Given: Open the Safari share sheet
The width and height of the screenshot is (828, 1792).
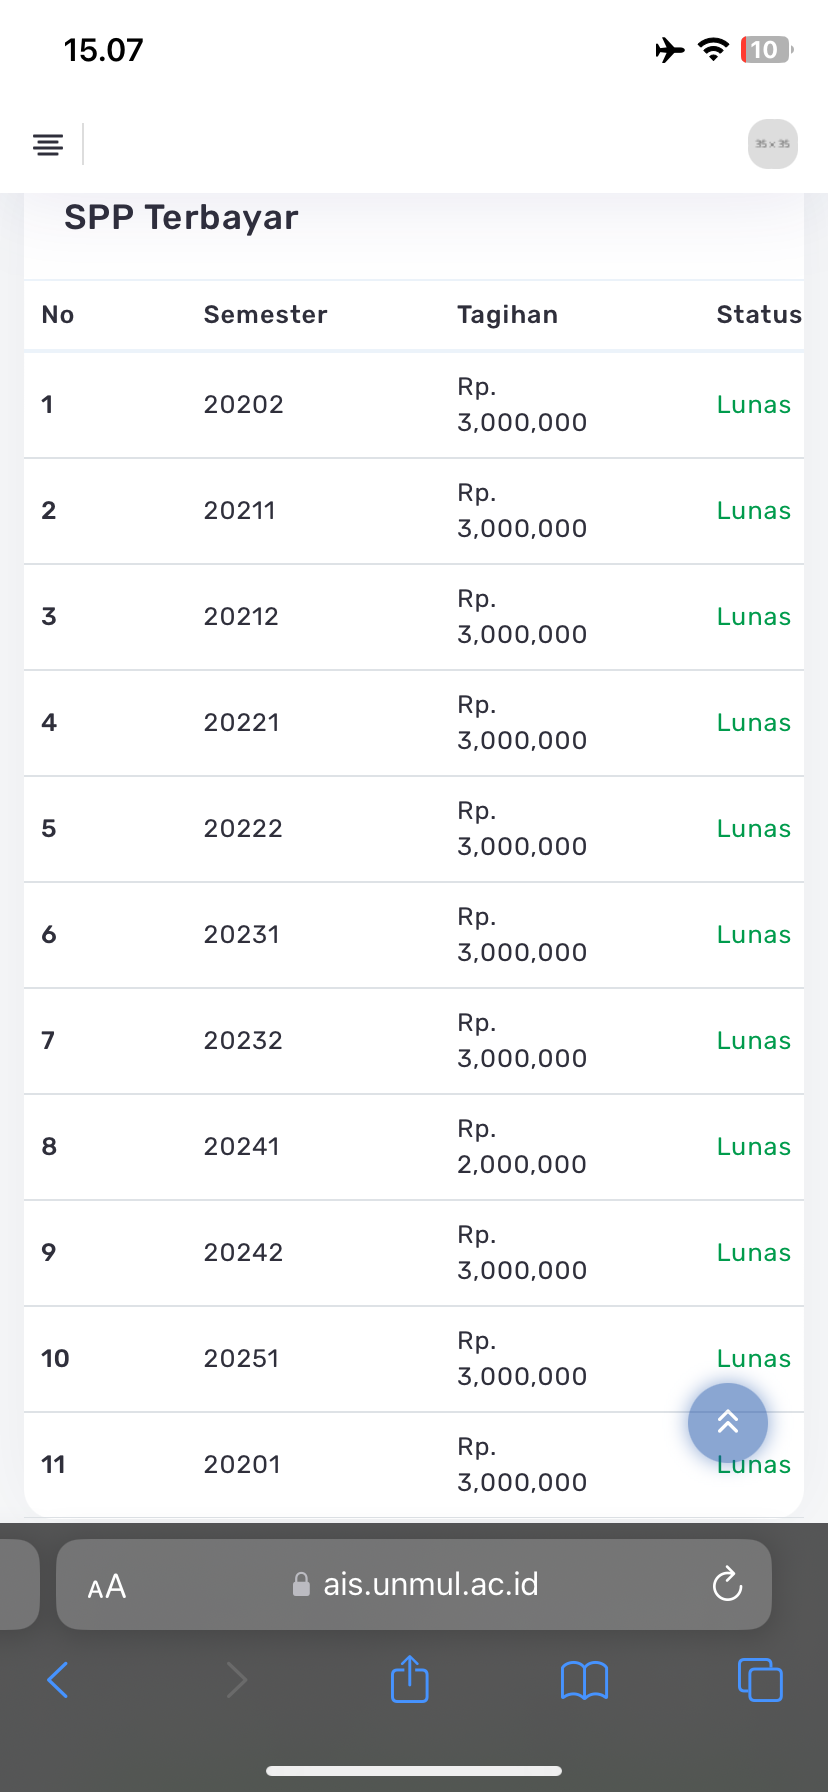Looking at the screenshot, I should (410, 1678).
